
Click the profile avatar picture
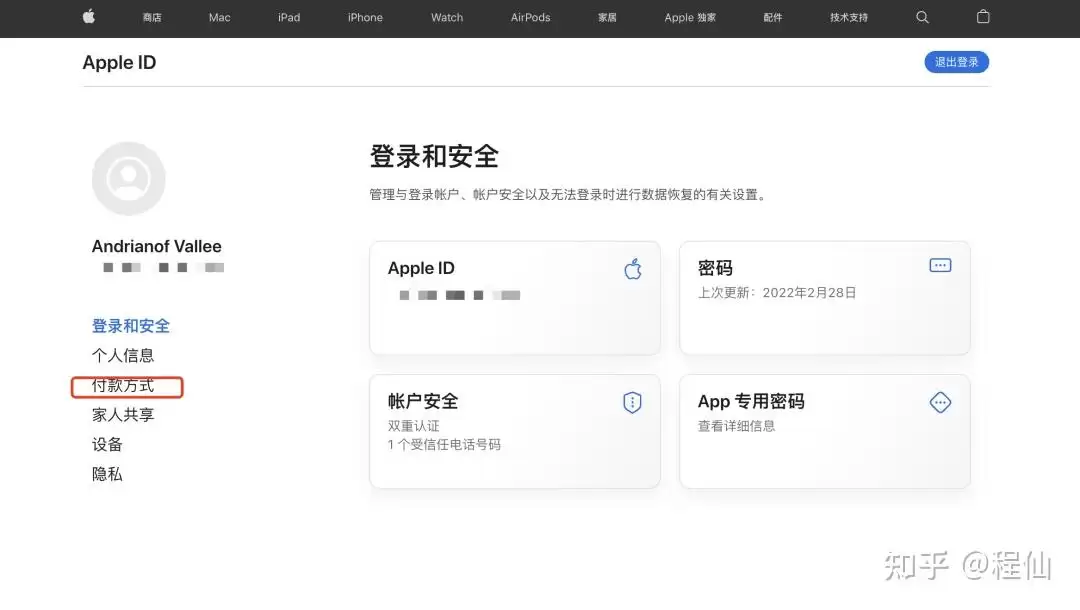click(x=128, y=177)
